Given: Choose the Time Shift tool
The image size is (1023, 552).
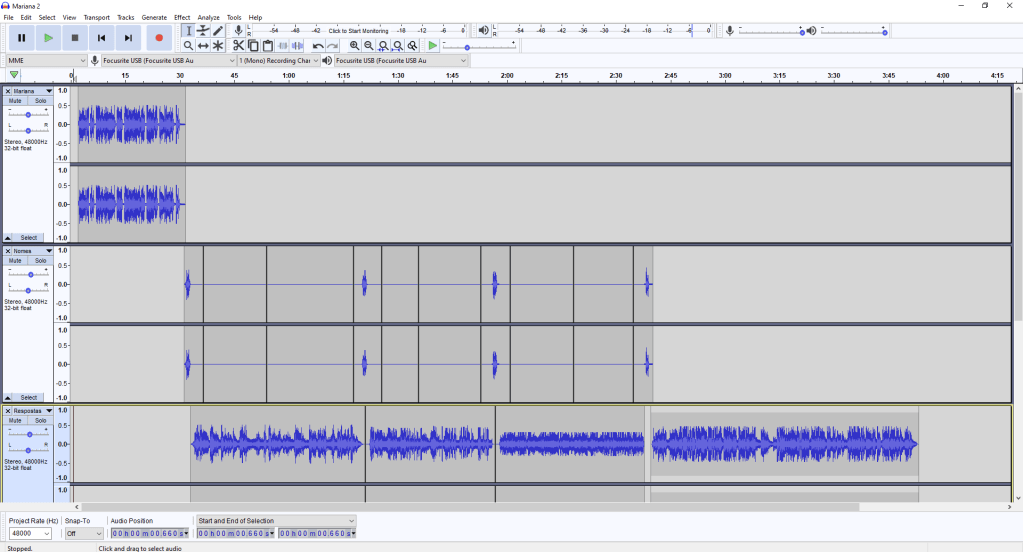Looking at the screenshot, I should (203, 46).
